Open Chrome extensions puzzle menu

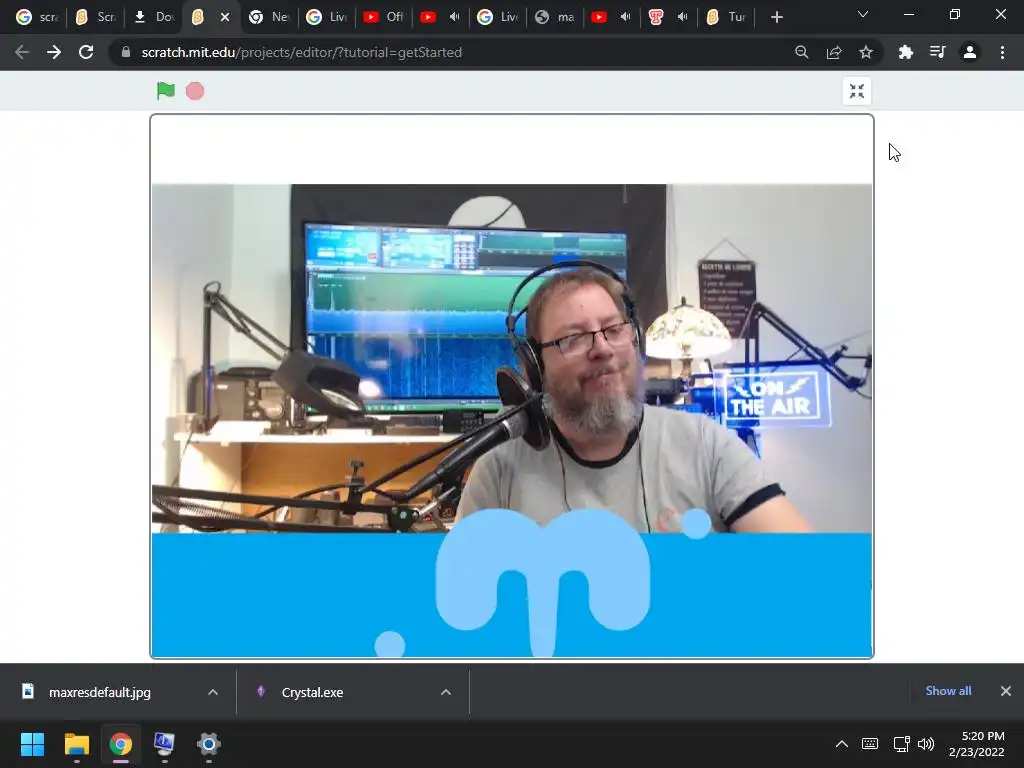906,52
